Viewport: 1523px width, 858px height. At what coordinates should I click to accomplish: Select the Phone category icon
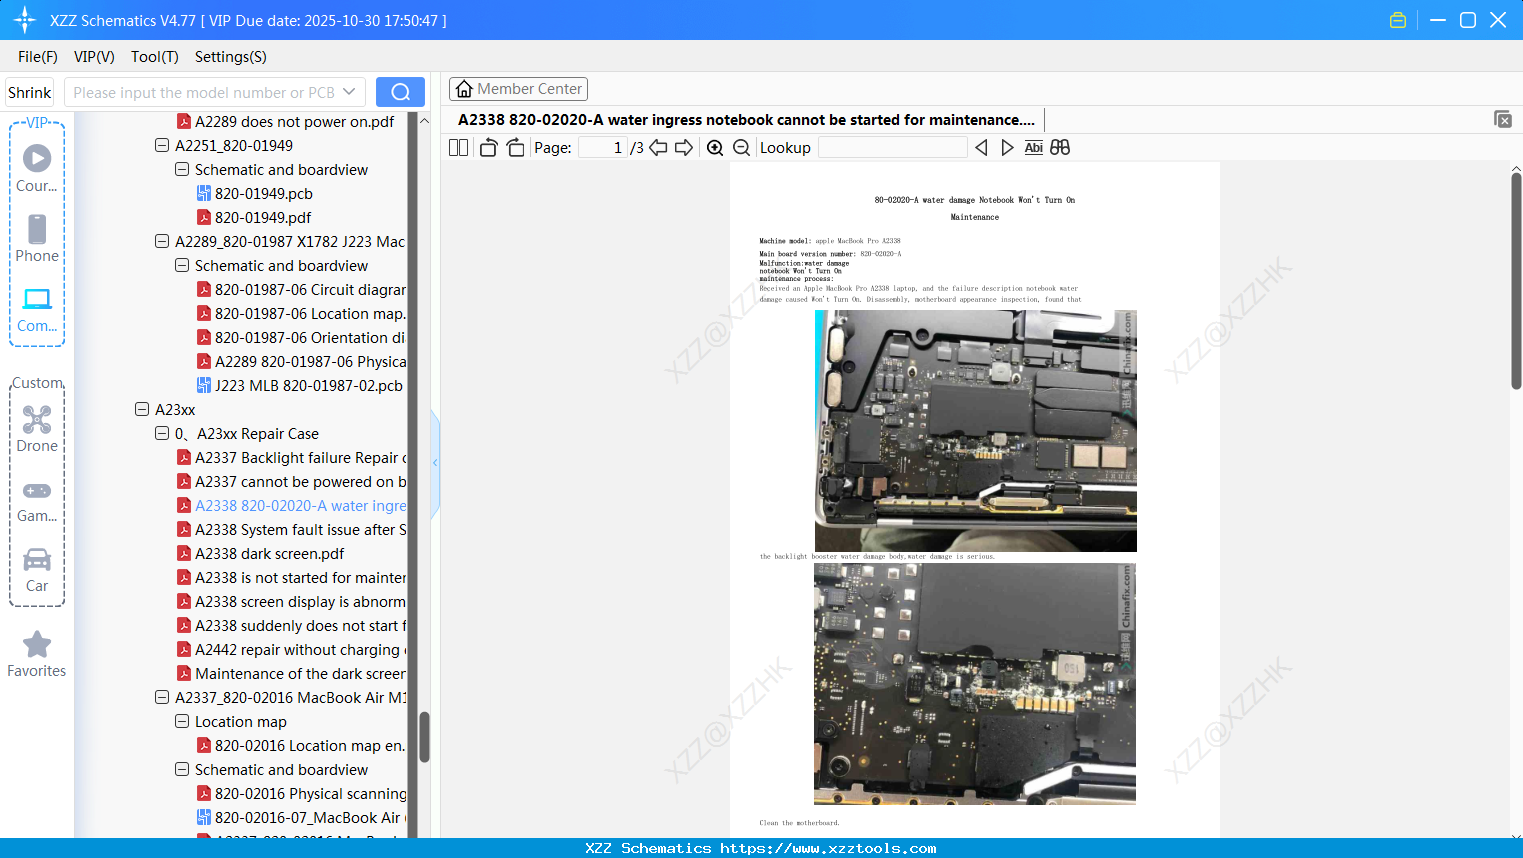(37, 238)
